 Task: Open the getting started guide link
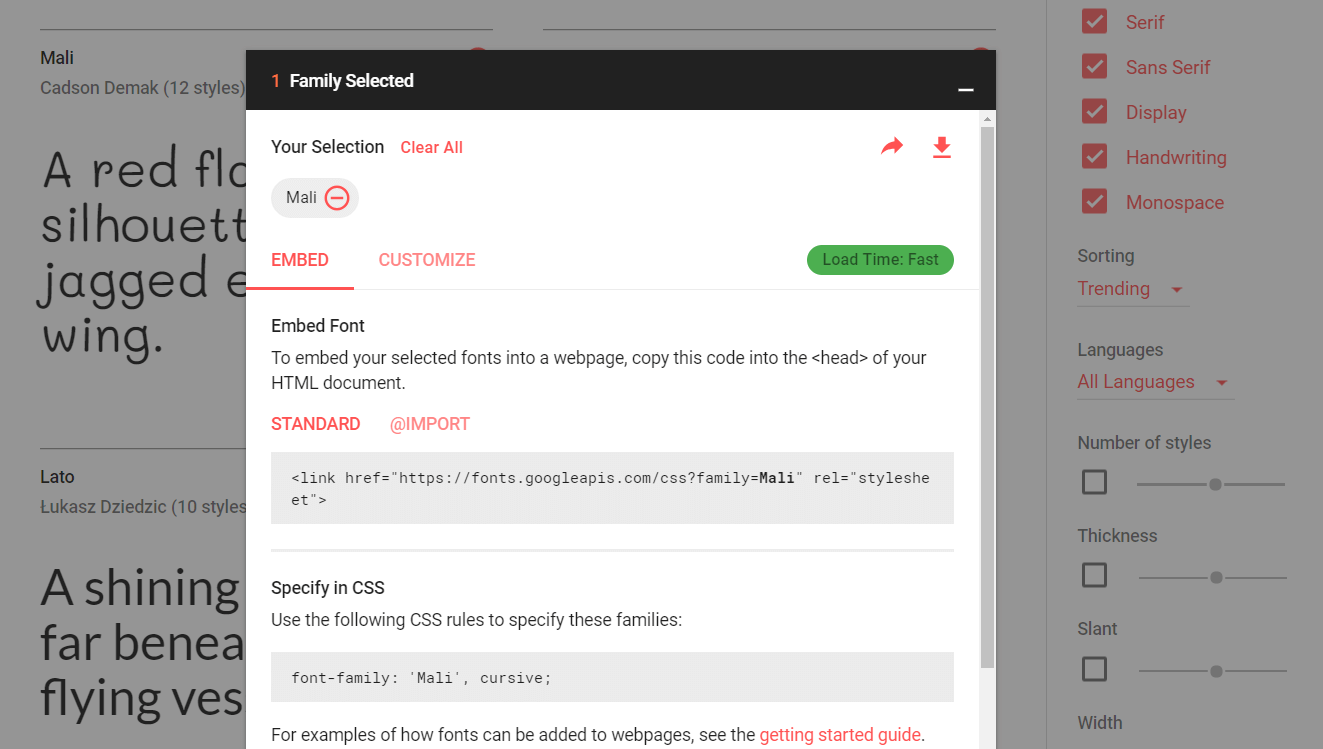[840, 735]
